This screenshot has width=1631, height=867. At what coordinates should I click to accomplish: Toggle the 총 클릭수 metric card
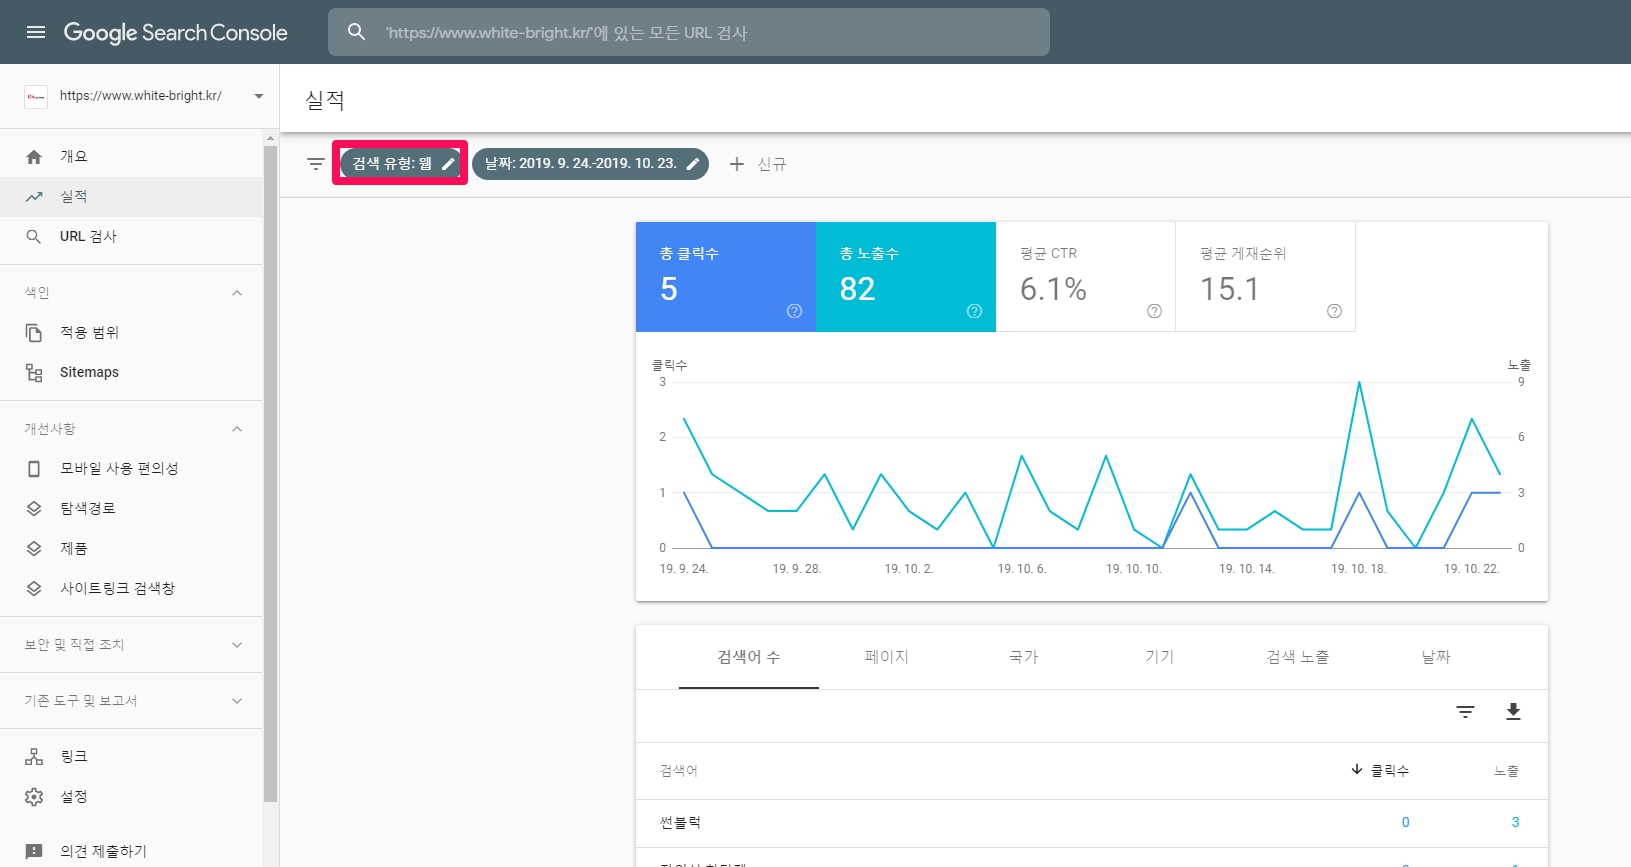[725, 276]
